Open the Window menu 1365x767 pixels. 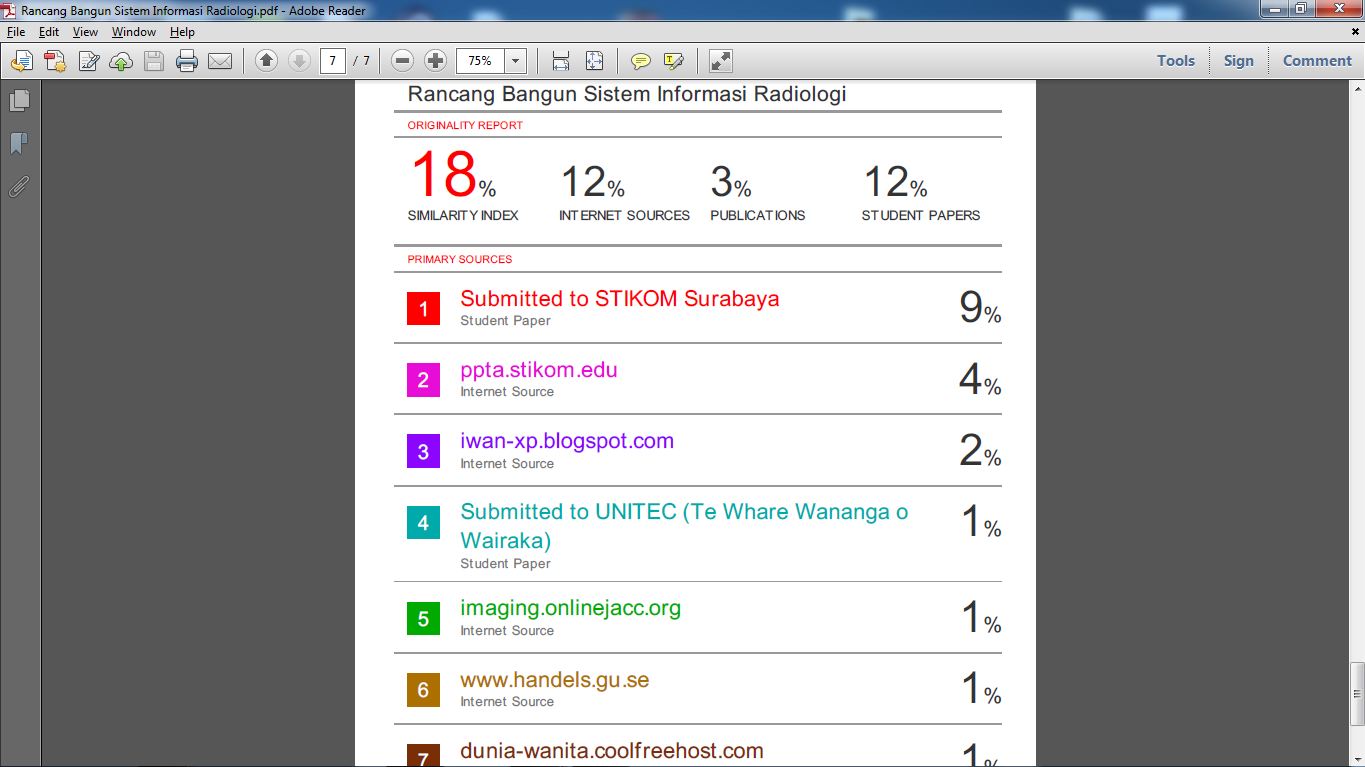click(133, 32)
